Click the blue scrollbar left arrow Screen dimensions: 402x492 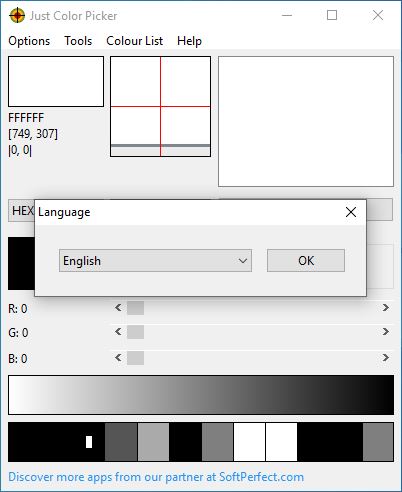coord(118,358)
